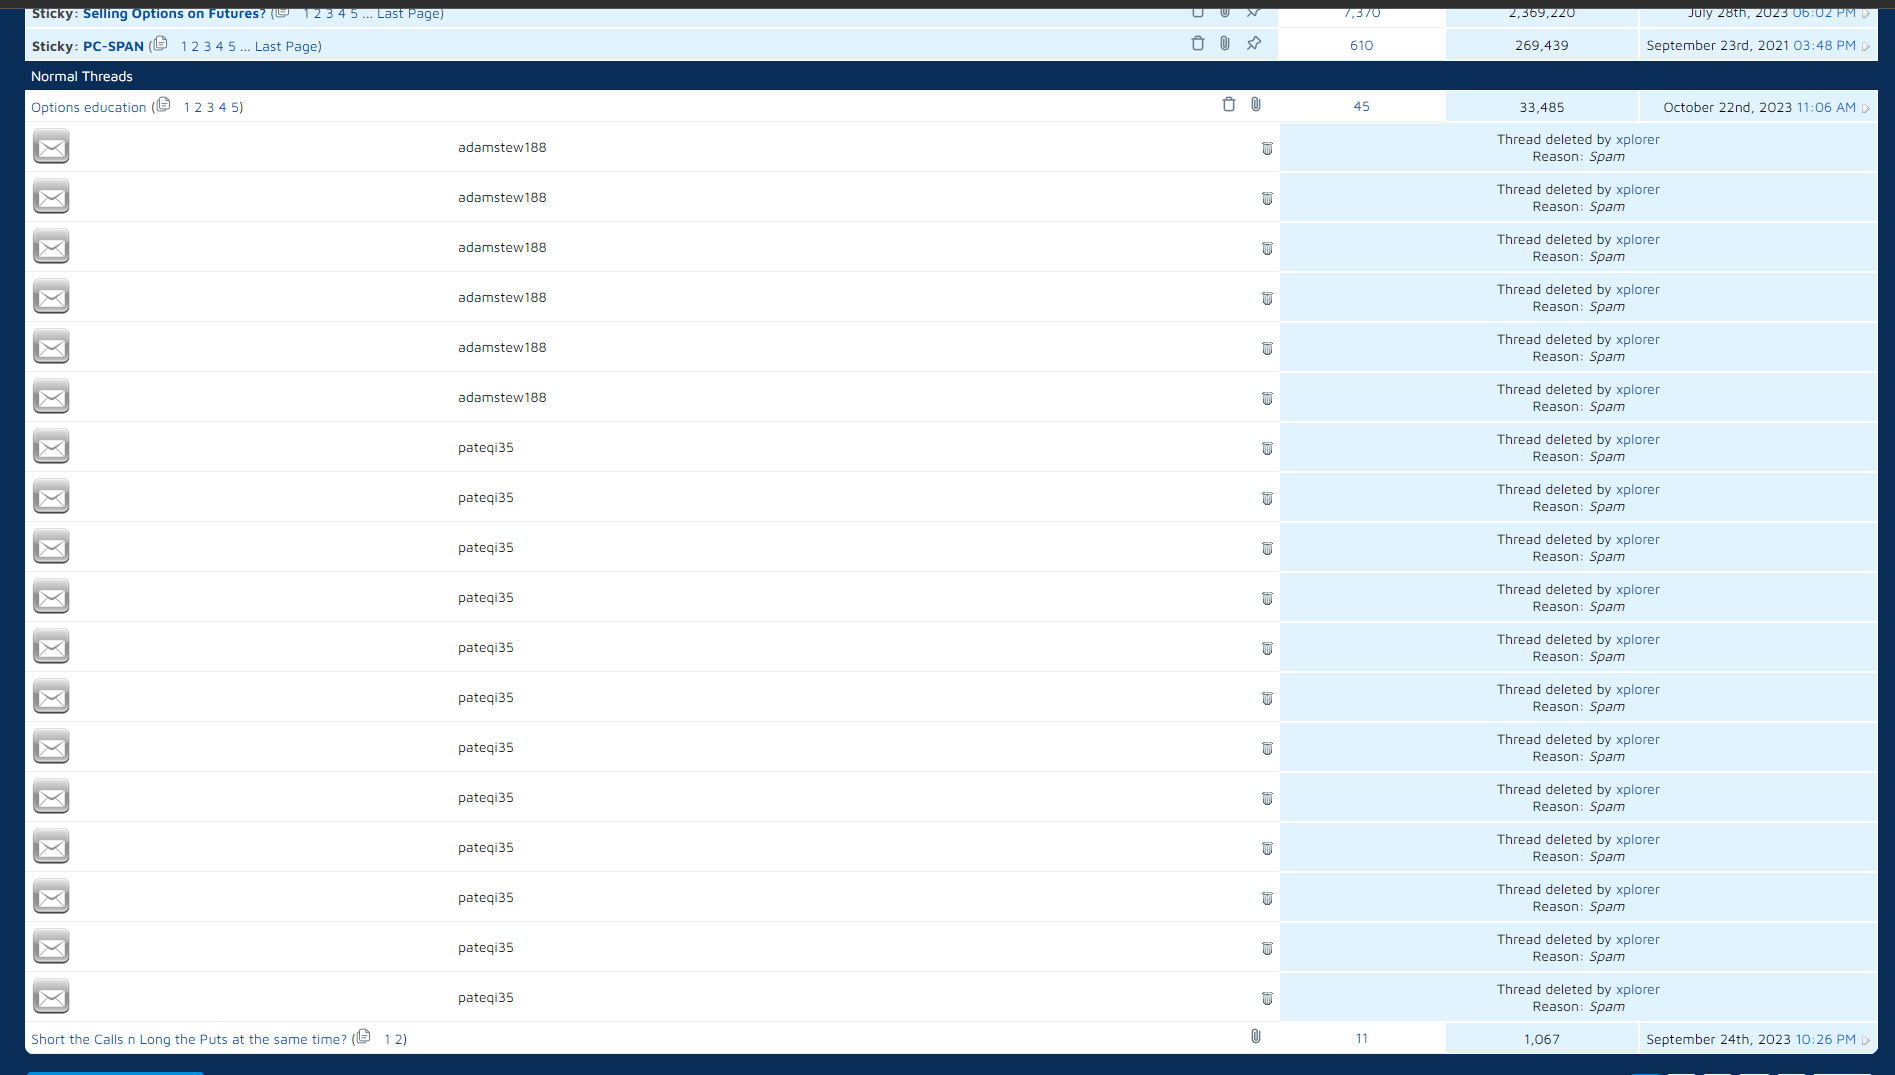Screen dimensions: 1895x1075
Task: Open xplorer profile in last pateqi35 row
Action: click(x=1637, y=989)
